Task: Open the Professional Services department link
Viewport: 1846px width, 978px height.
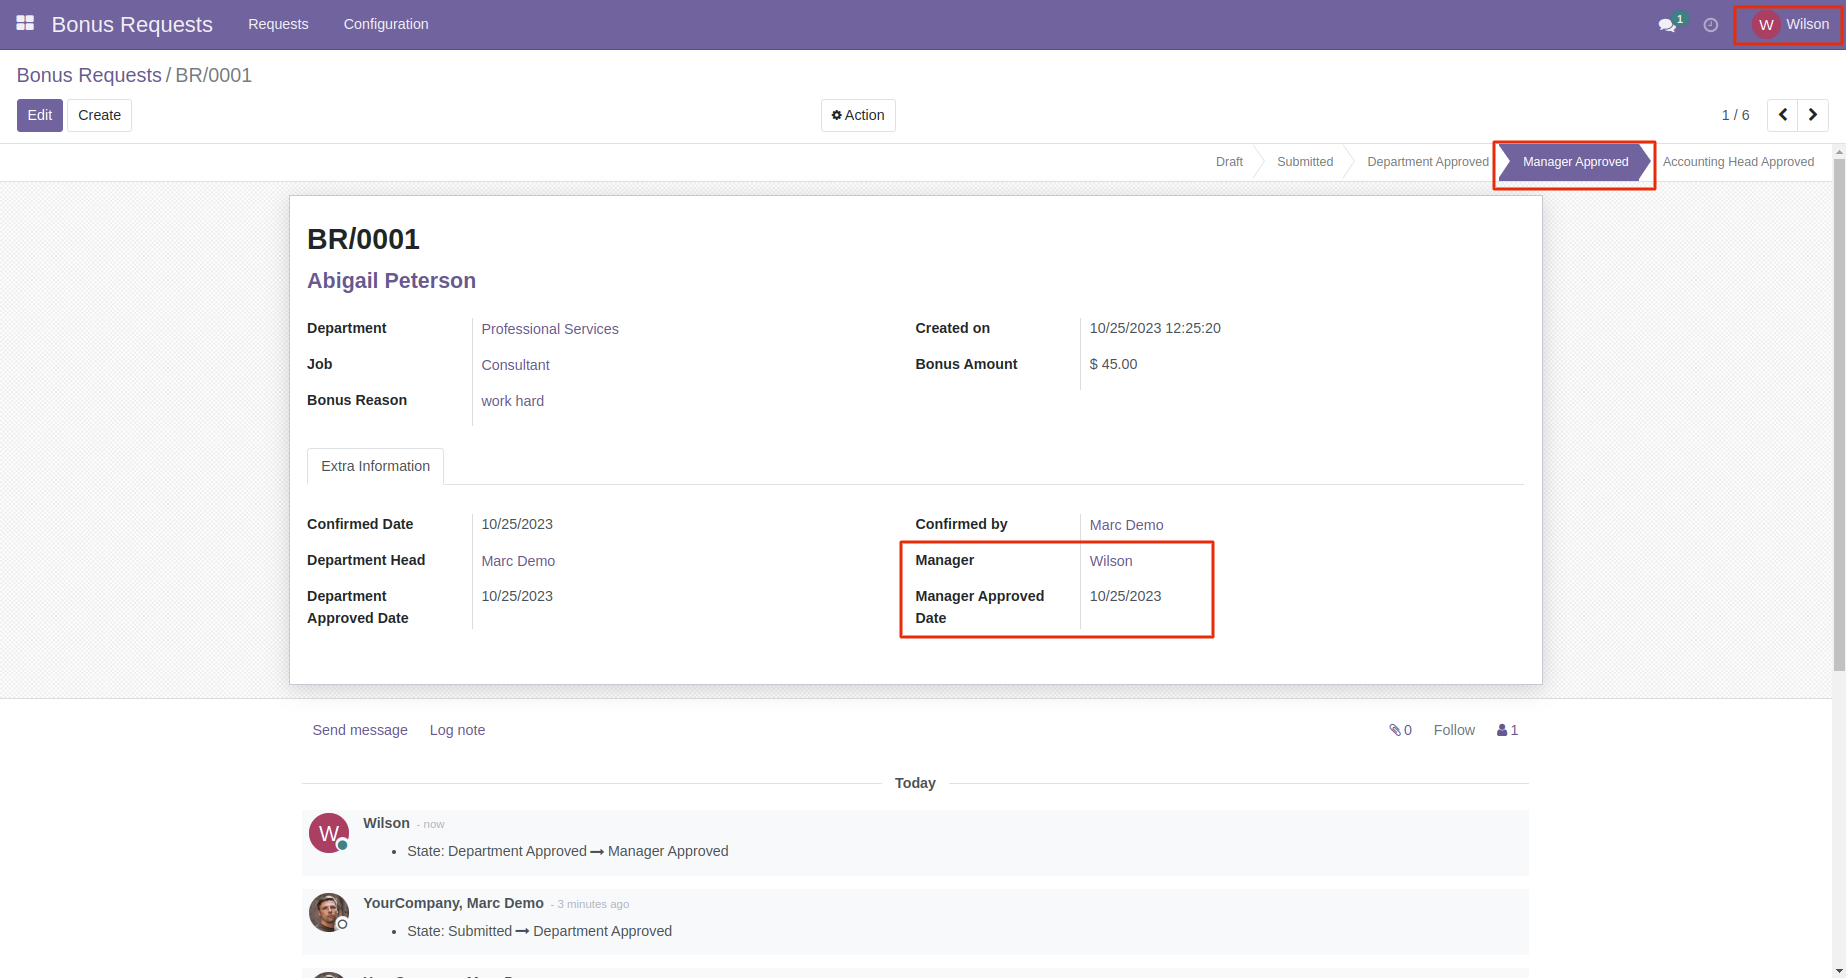Action: (x=550, y=329)
